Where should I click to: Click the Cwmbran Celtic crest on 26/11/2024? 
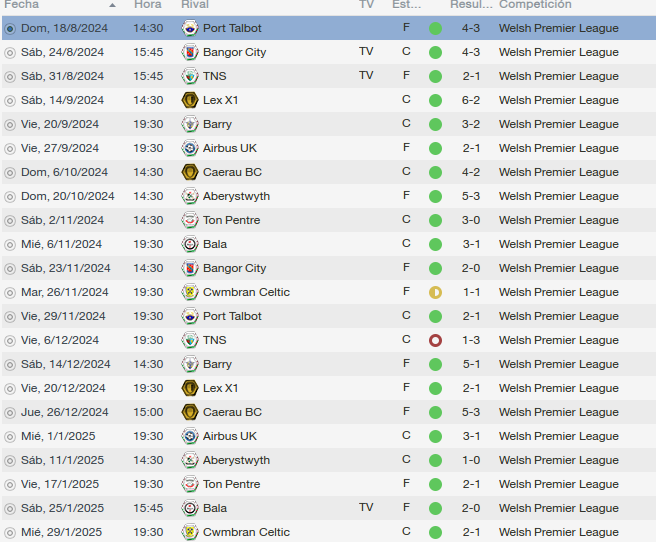tap(190, 292)
